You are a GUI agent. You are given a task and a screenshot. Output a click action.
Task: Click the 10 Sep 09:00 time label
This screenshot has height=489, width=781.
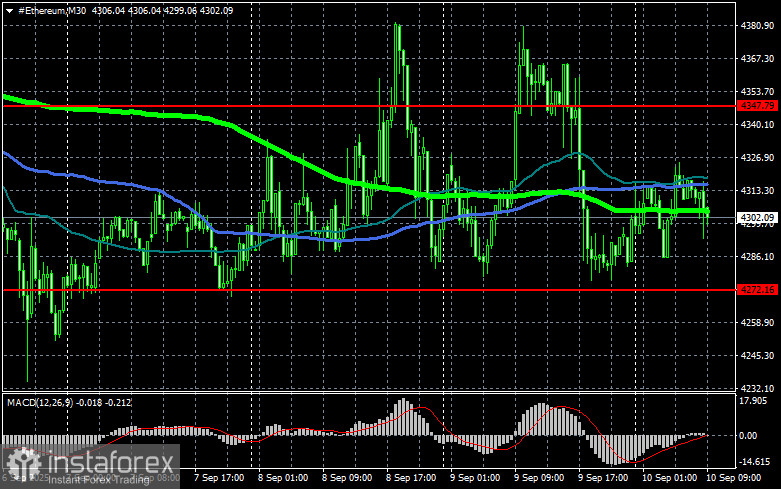(734, 478)
